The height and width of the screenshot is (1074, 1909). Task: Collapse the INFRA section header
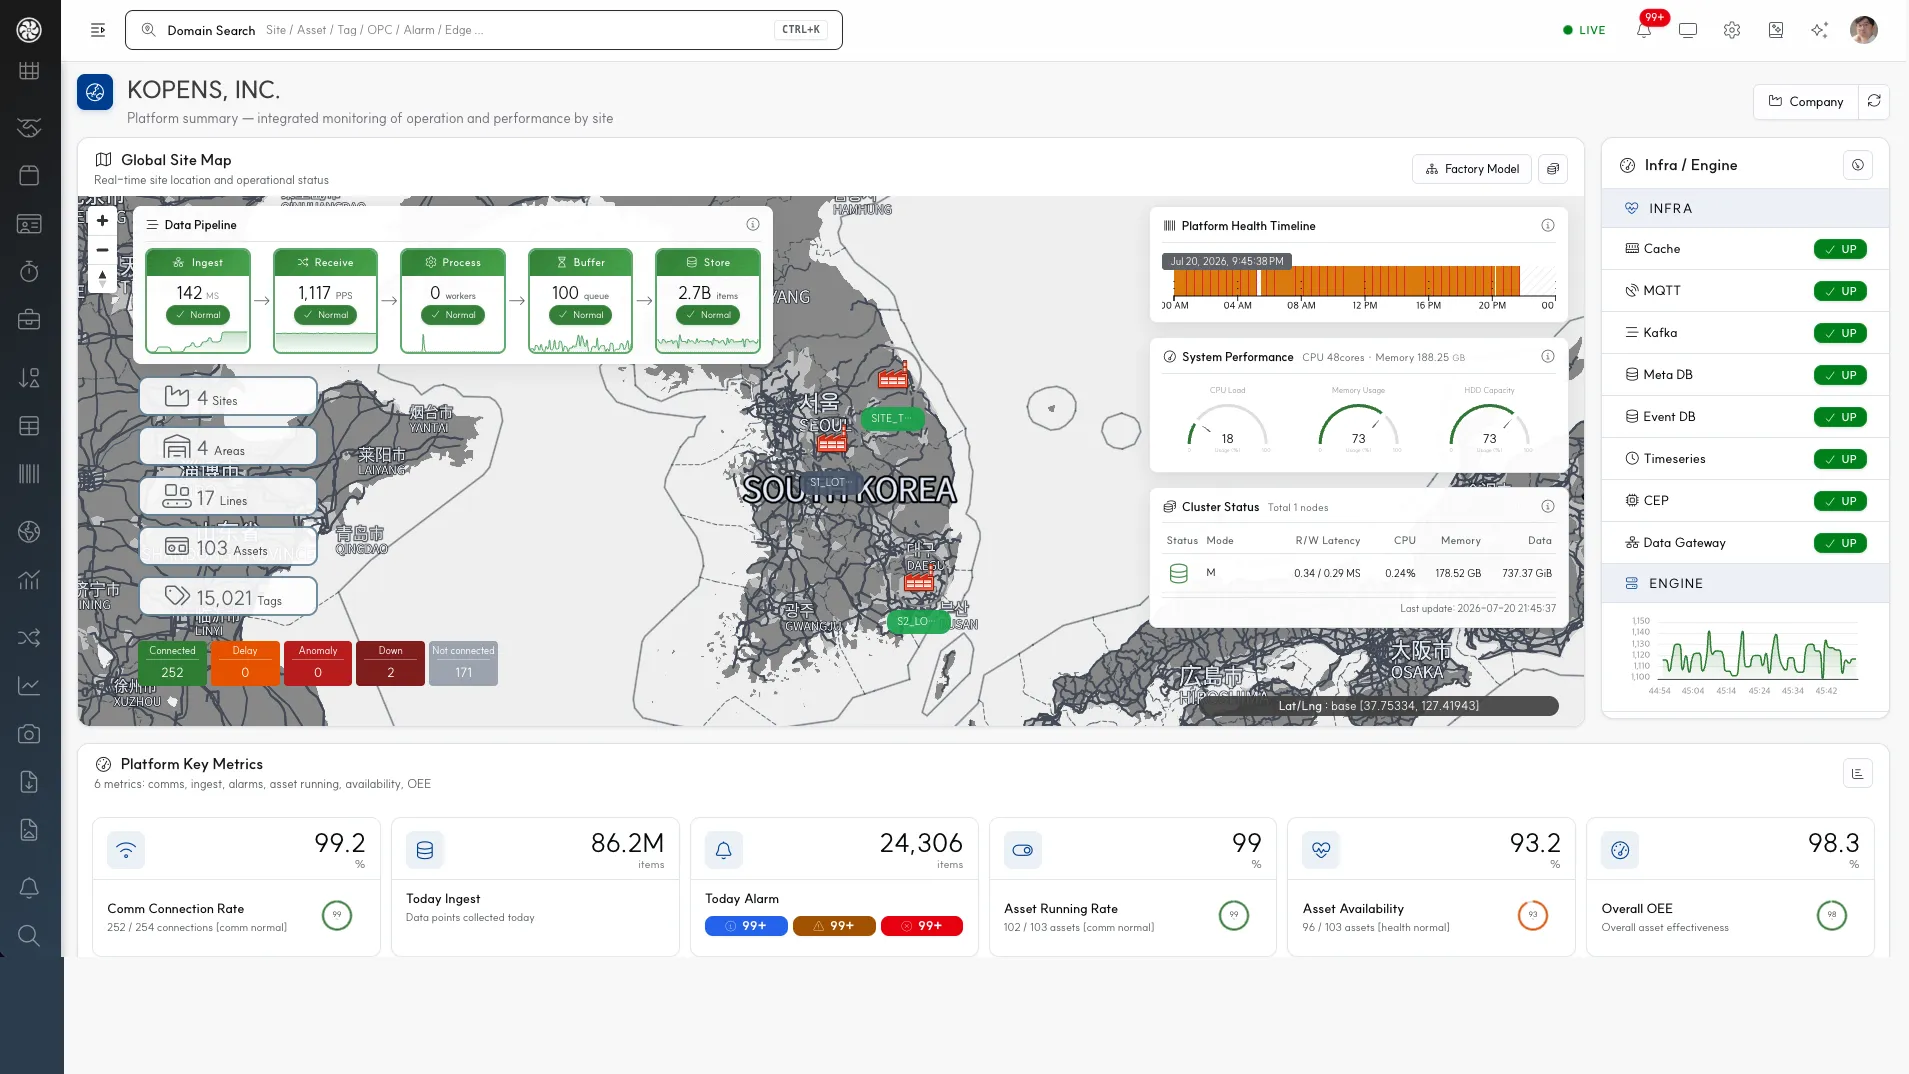click(x=1745, y=208)
